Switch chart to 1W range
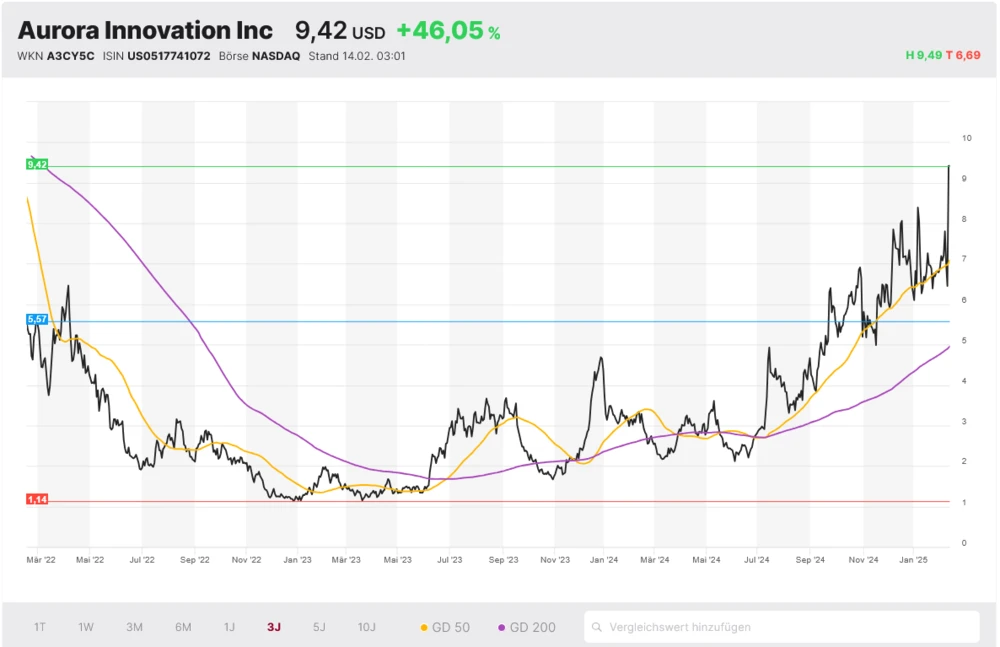 pos(86,627)
